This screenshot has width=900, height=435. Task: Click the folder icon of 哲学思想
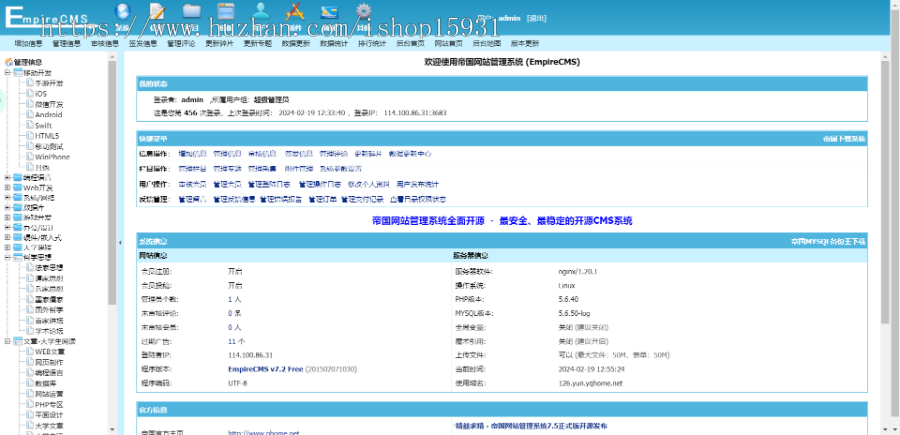(x=18, y=257)
